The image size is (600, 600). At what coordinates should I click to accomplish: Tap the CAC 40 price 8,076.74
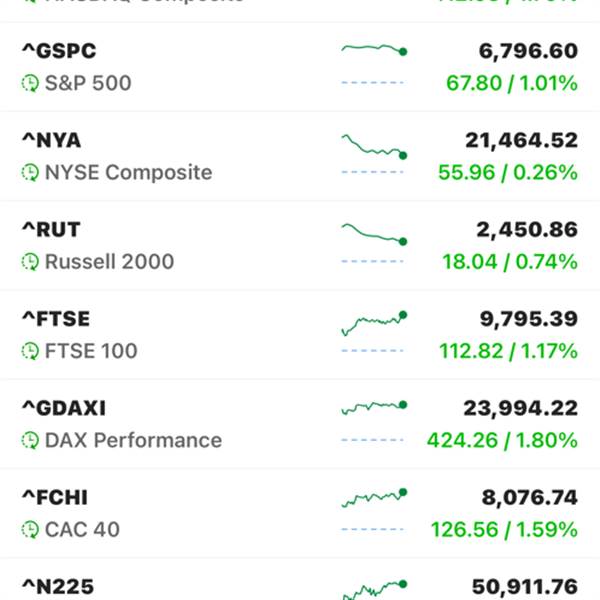525,497
